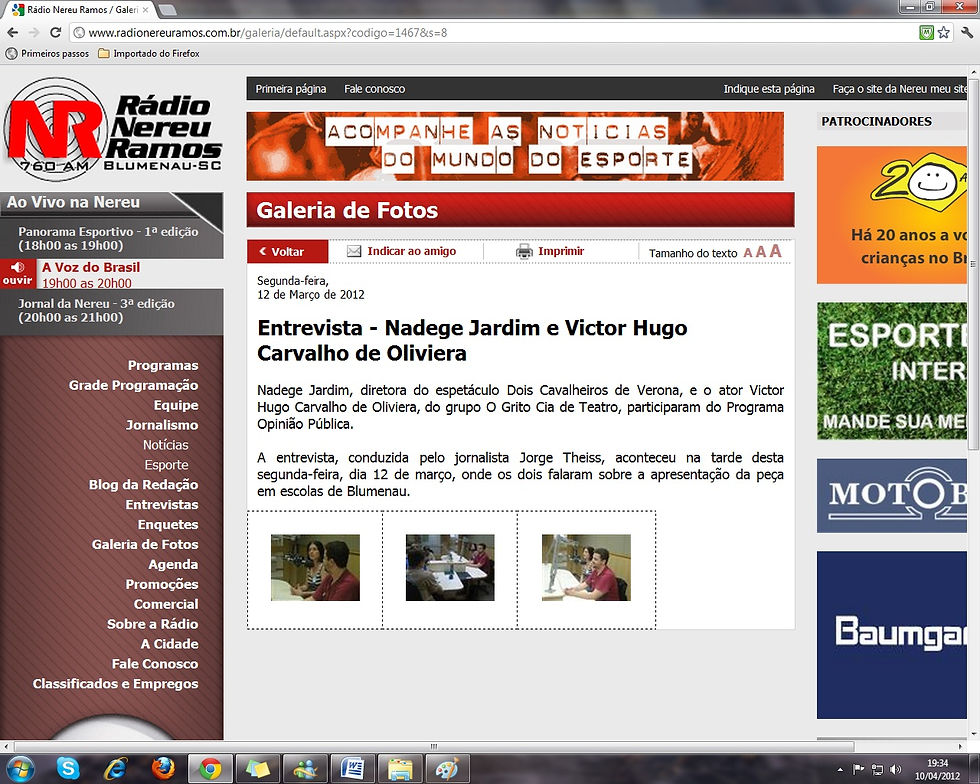Screen dimensions: 980x784
Task: Open Microsoft Word from the taskbar
Action: pos(352,768)
